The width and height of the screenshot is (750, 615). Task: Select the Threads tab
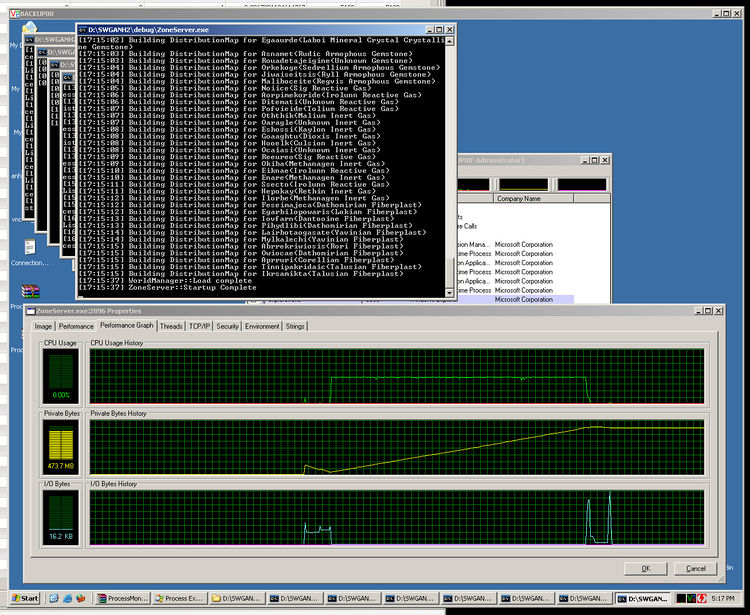(x=172, y=326)
